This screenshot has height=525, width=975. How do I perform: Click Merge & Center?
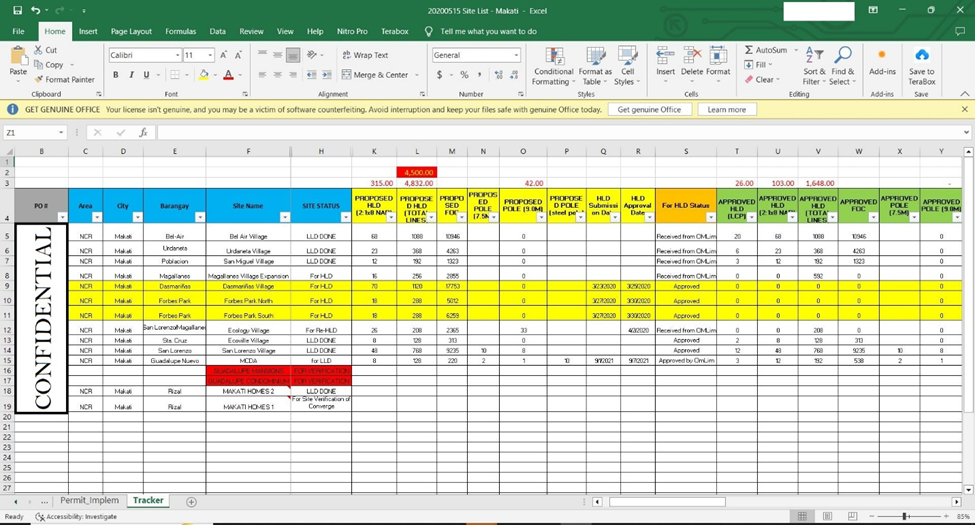click(376, 75)
